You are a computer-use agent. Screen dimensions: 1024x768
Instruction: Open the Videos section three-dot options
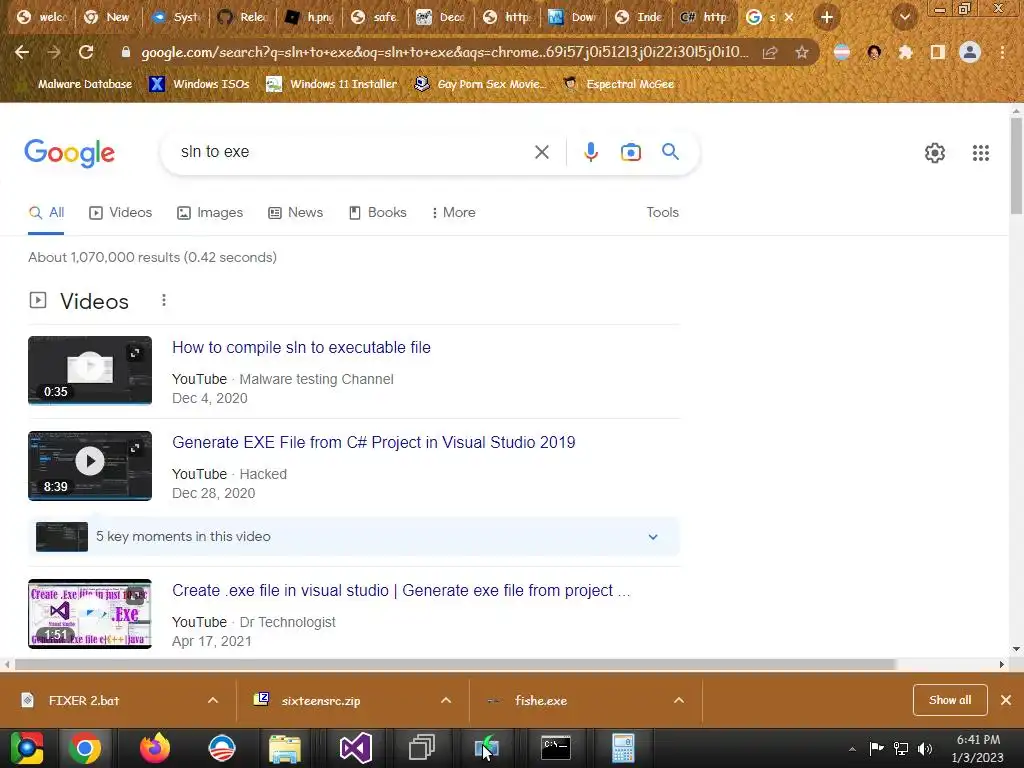coord(164,300)
